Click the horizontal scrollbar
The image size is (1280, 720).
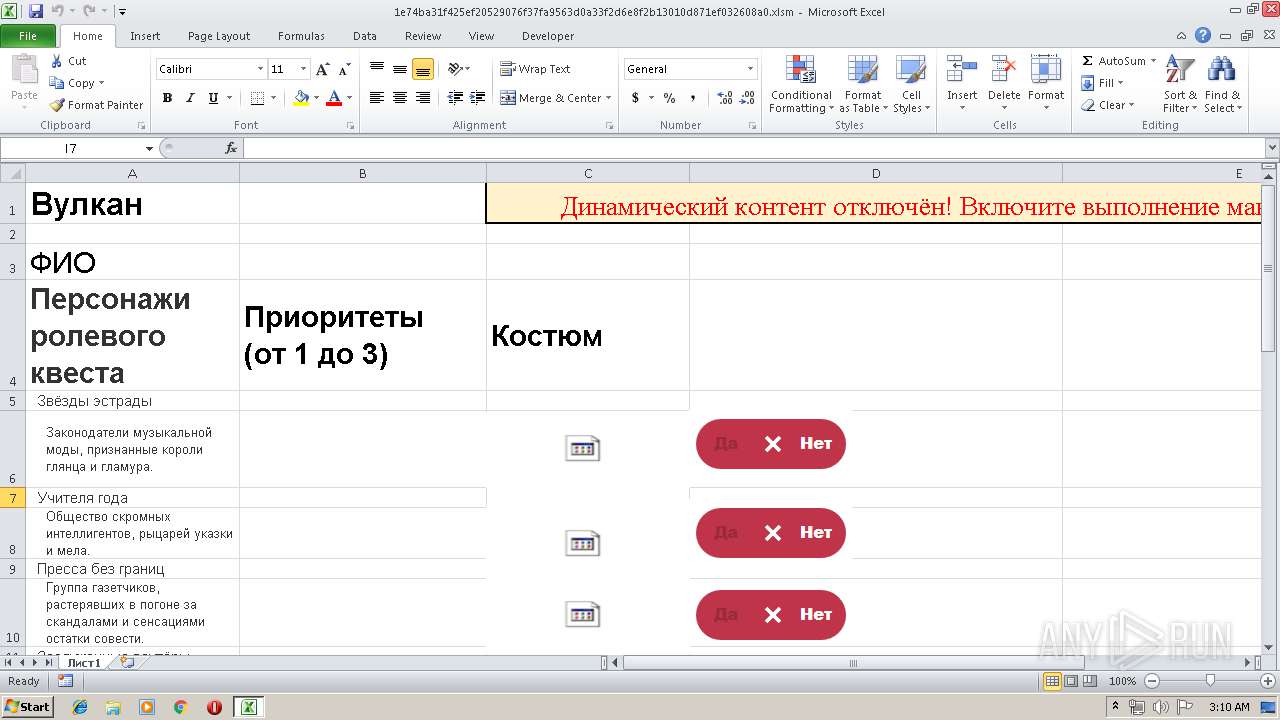click(x=853, y=662)
